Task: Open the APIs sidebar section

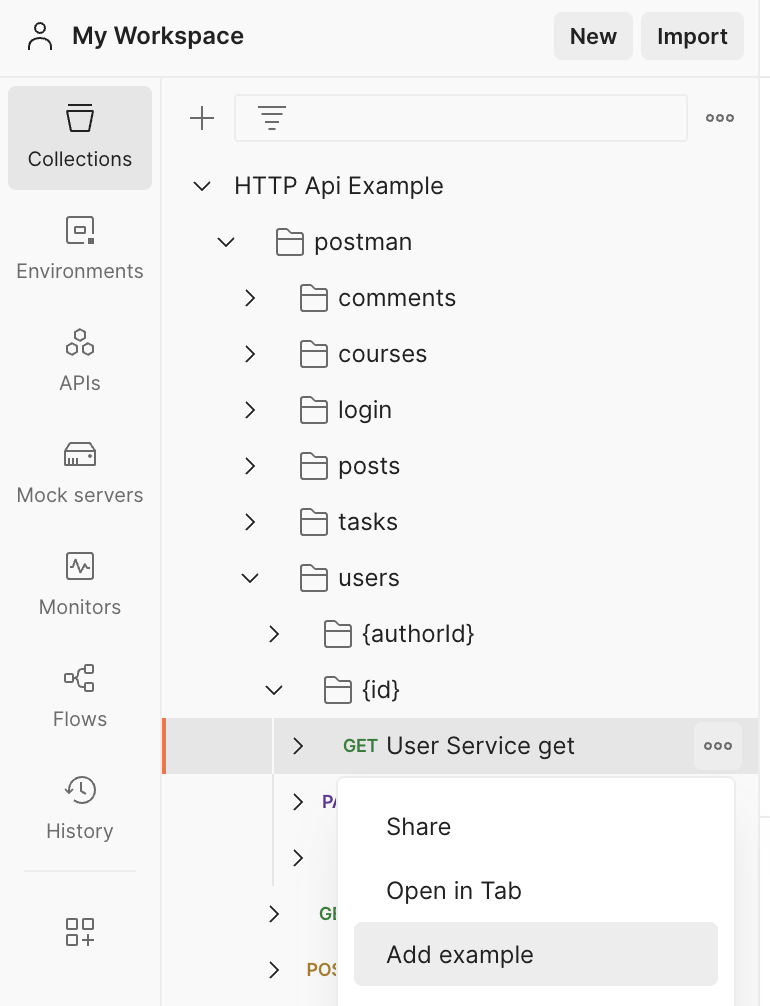Action: click(80, 360)
